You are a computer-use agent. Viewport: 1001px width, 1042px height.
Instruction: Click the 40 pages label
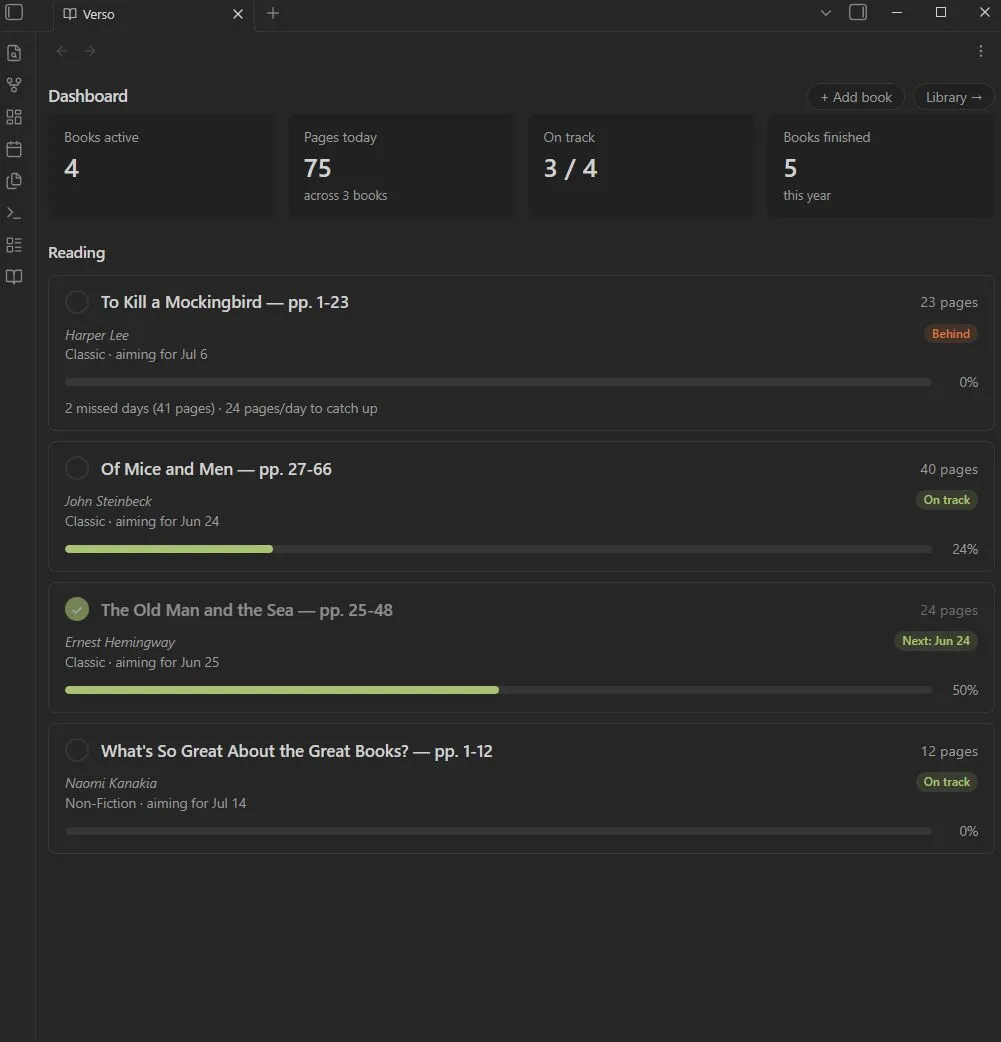(948, 469)
